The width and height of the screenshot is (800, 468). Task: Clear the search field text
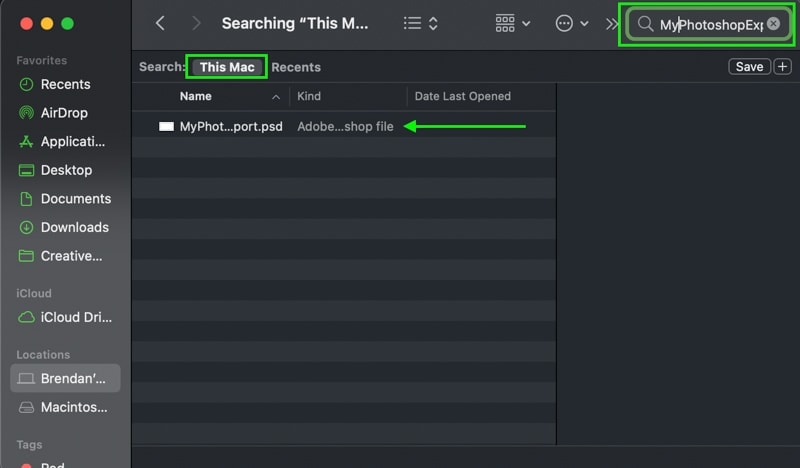pyautogui.click(x=773, y=23)
